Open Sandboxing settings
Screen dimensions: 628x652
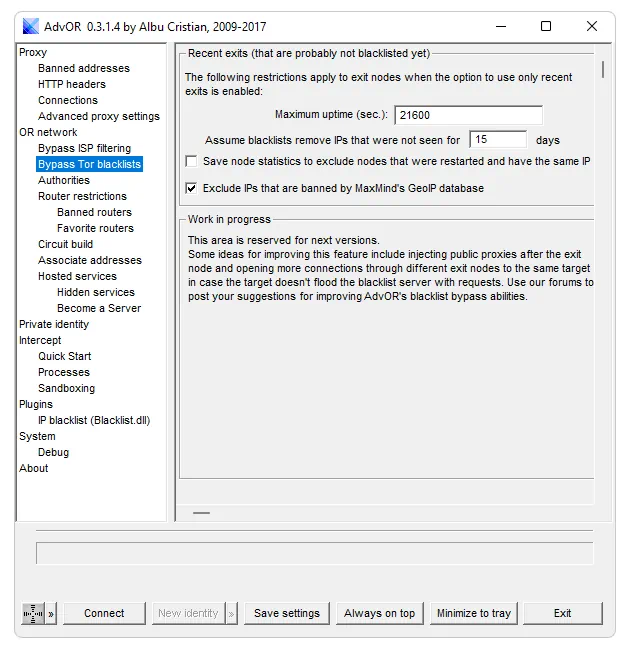pyautogui.click(x=67, y=388)
